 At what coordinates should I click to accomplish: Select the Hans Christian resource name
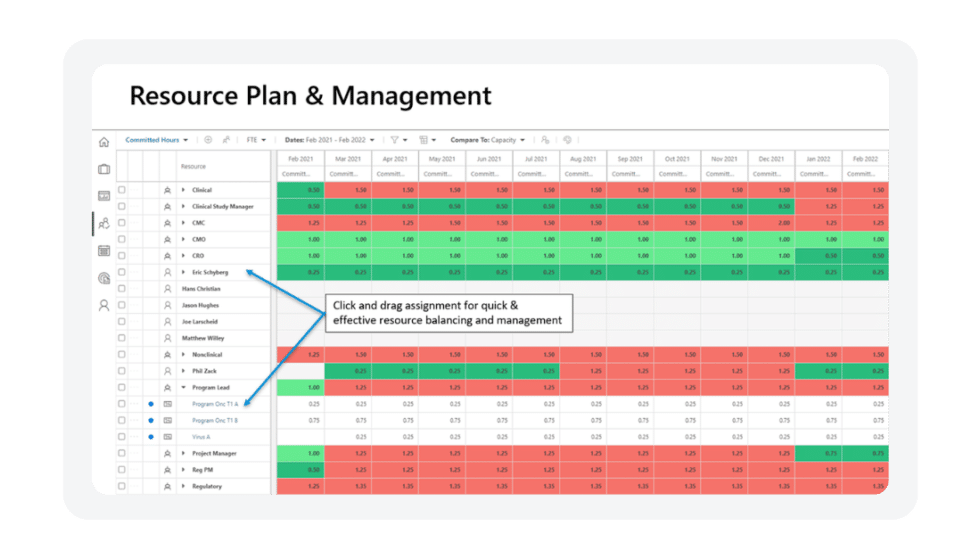click(201, 289)
